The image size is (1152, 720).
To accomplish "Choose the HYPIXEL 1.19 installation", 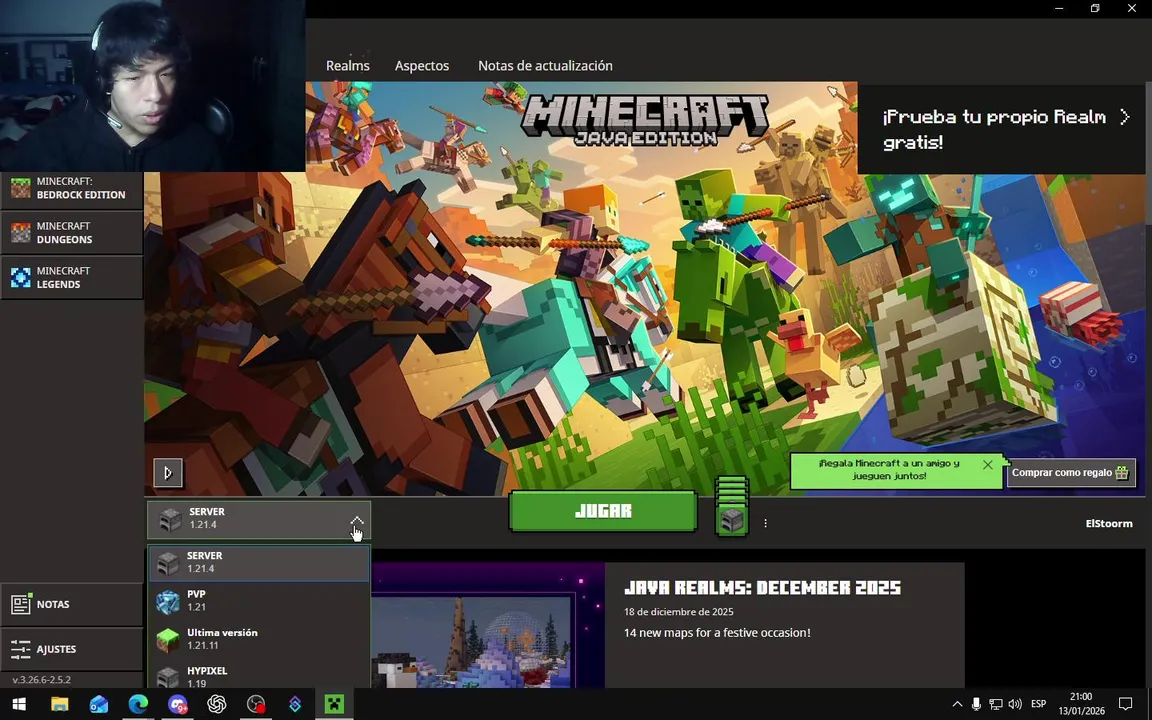I will 259,676.
